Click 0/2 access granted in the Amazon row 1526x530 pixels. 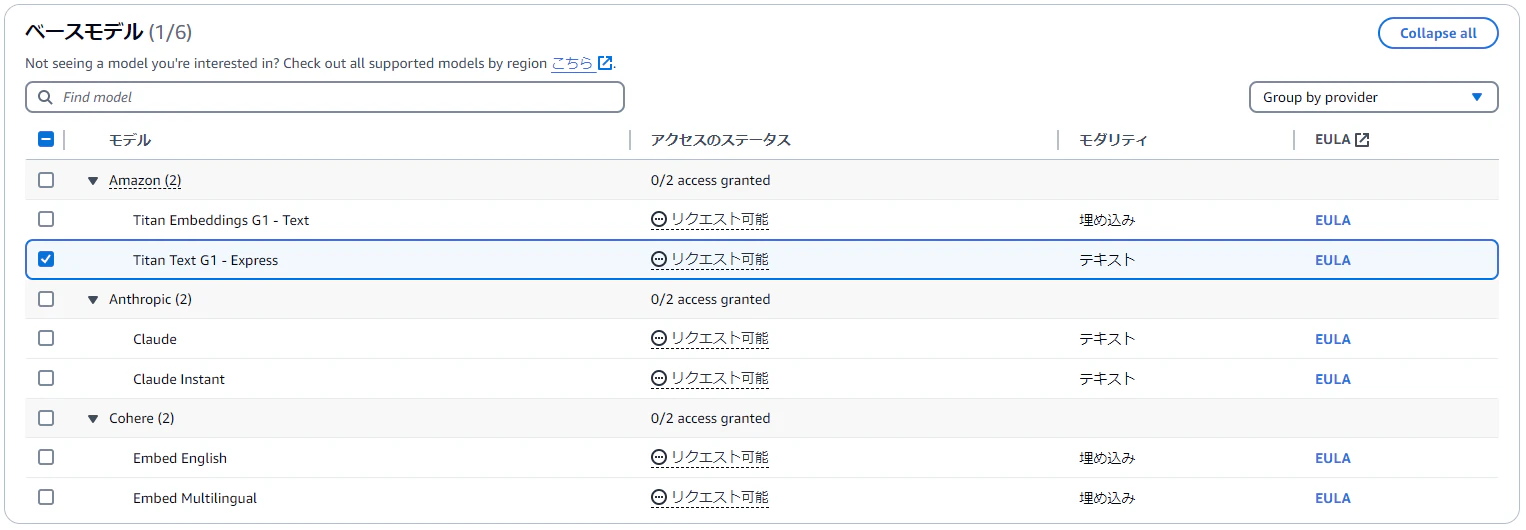pos(710,180)
